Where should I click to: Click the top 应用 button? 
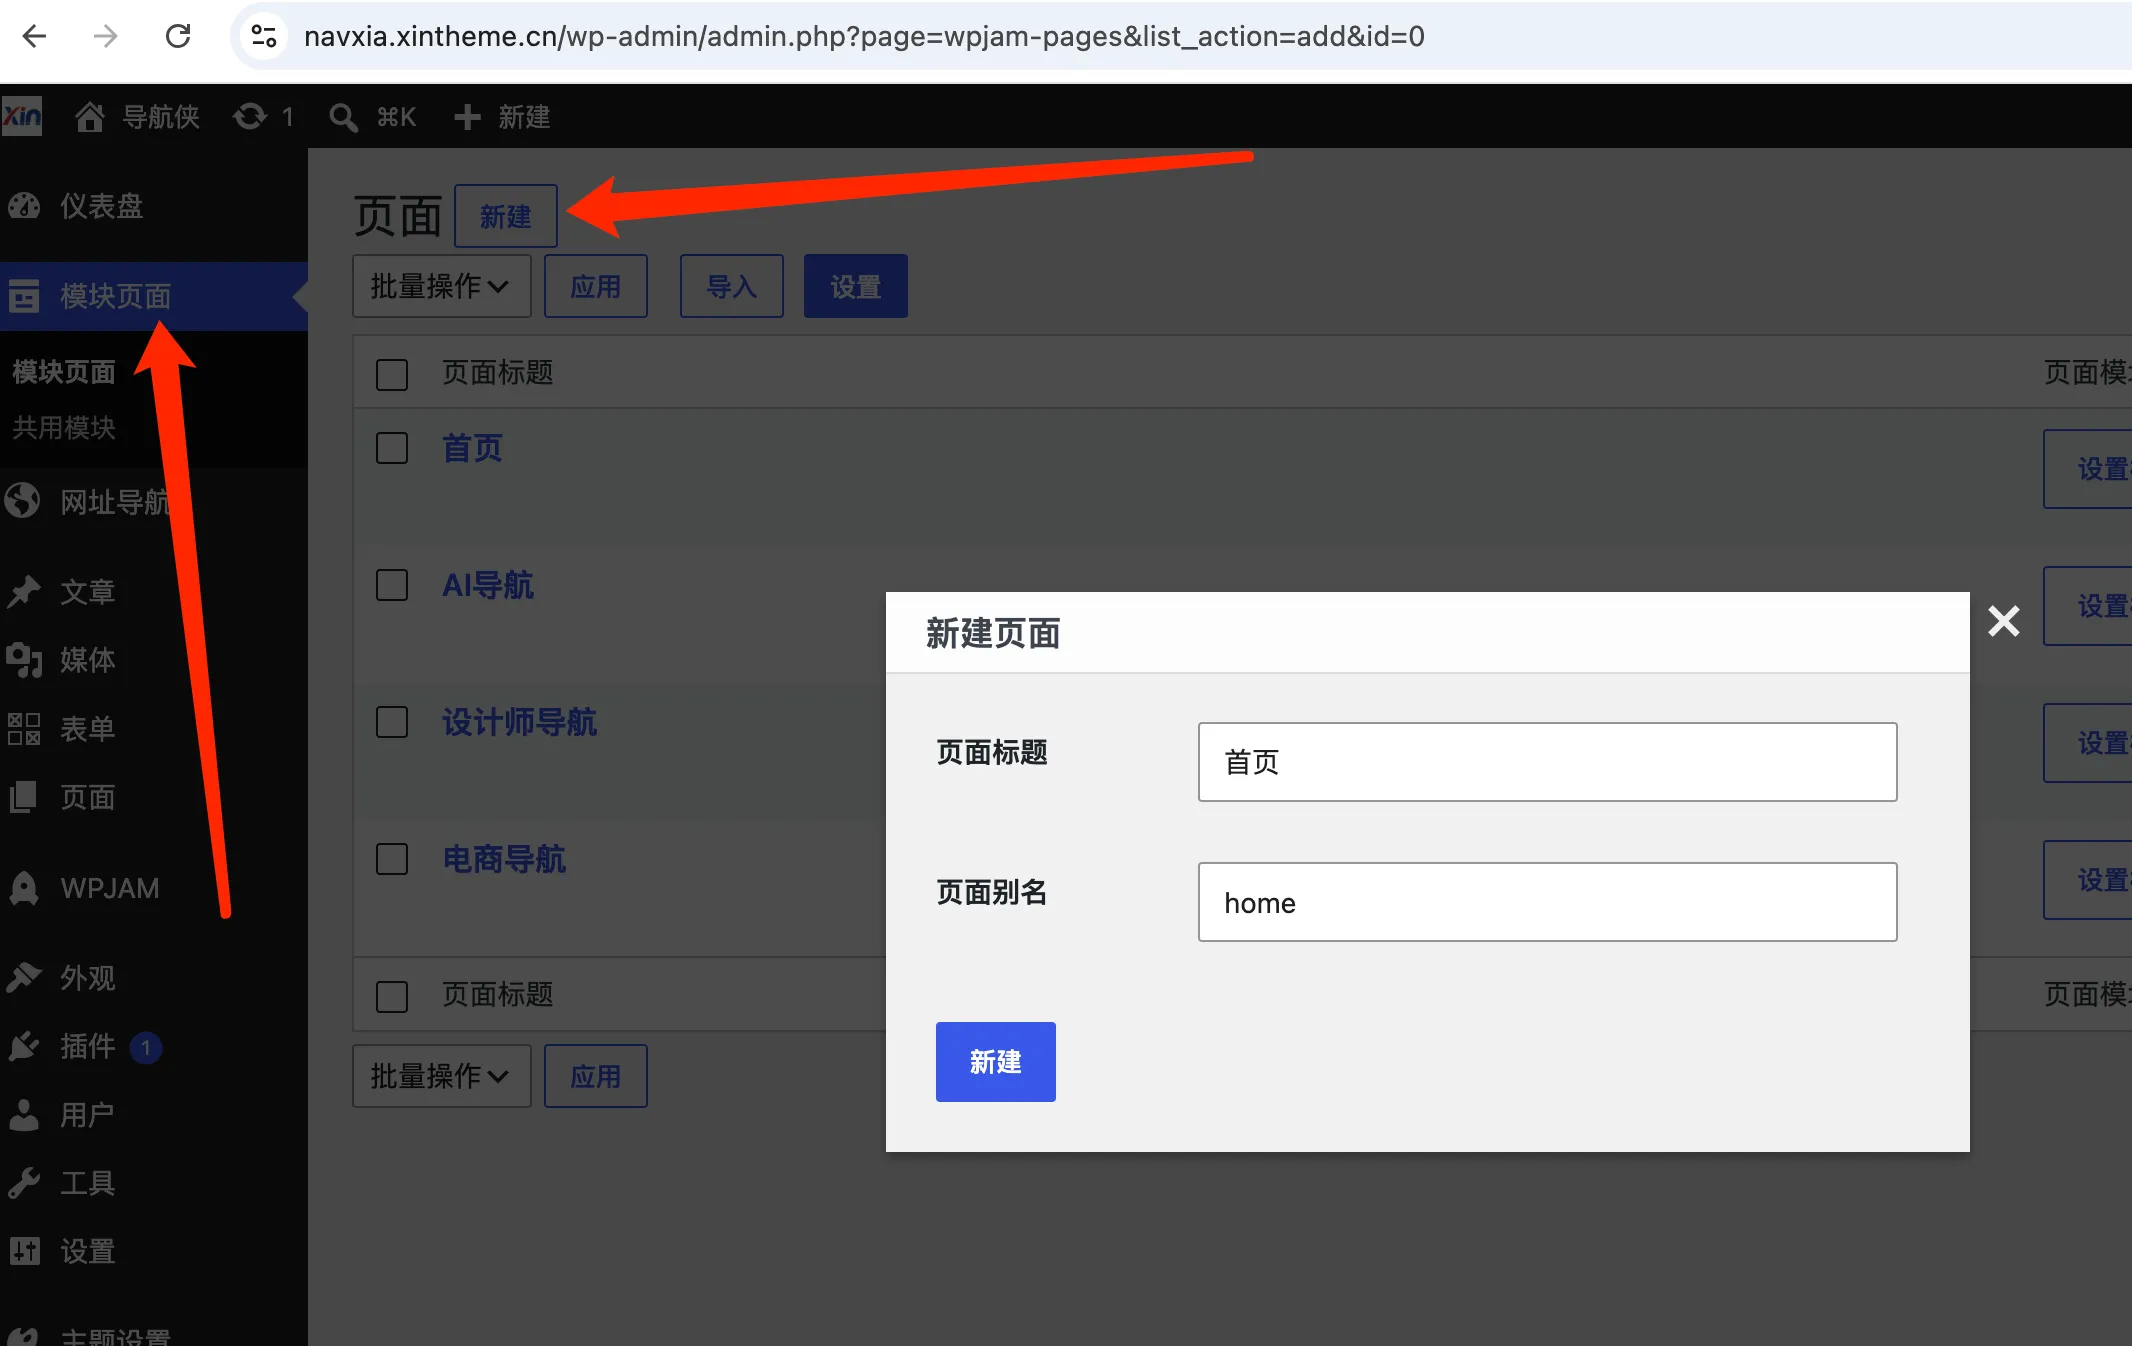[x=596, y=286]
